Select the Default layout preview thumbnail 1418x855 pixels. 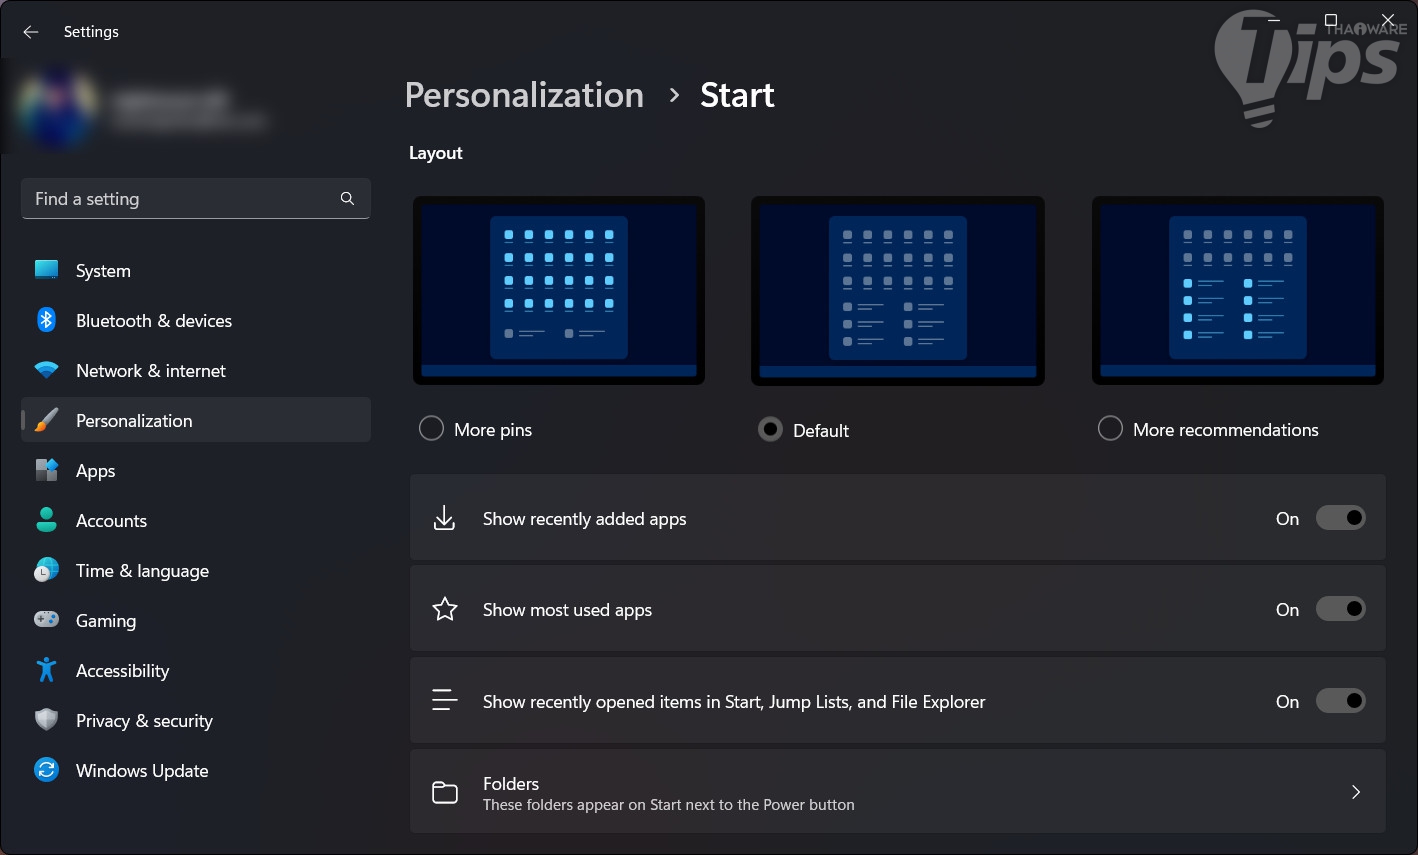click(898, 290)
